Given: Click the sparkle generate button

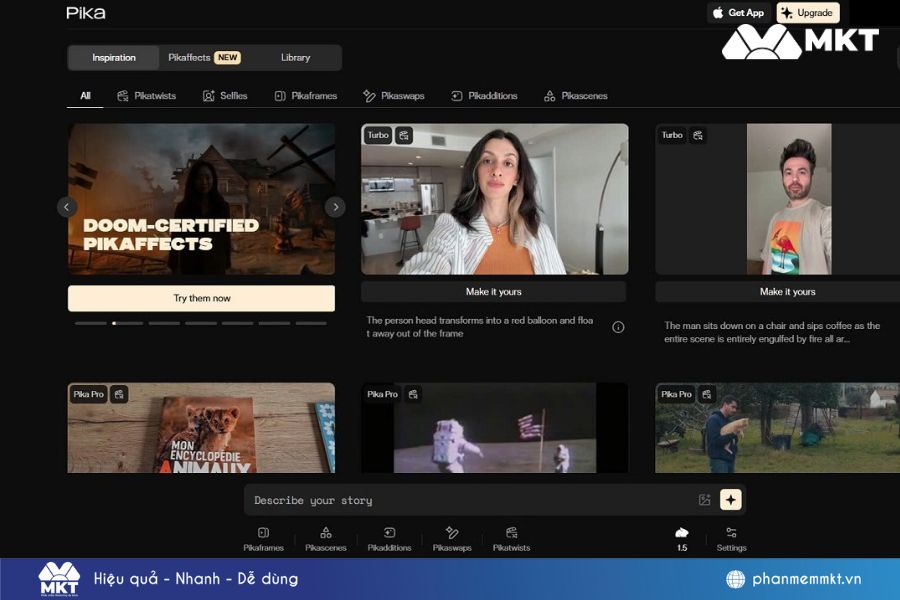Looking at the screenshot, I should click(x=731, y=500).
